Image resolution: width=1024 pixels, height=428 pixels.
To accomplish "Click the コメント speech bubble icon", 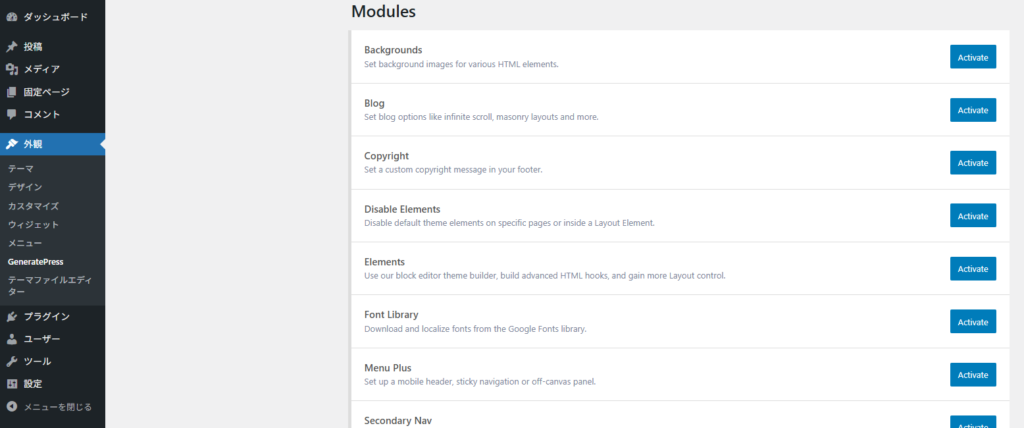I will [12, 114].
